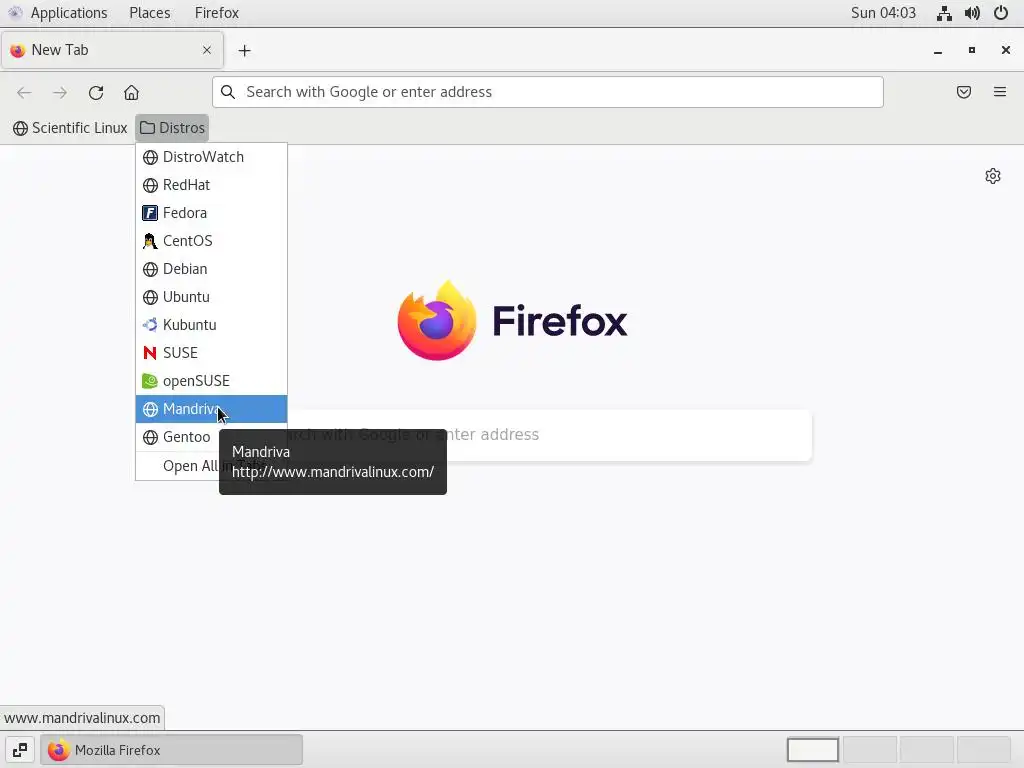Switch to the third workspace
Screen dimensions: 1024x768
(x=927, y=750)
